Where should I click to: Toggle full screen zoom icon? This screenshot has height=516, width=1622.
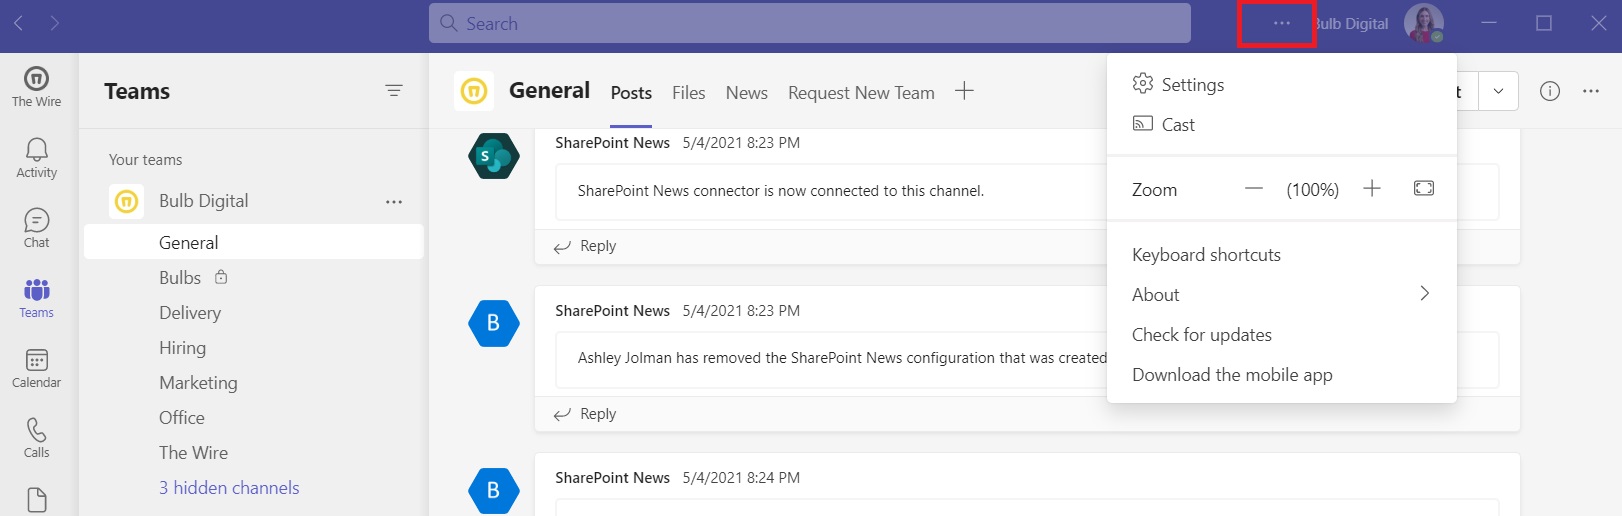coord(1424,188)
